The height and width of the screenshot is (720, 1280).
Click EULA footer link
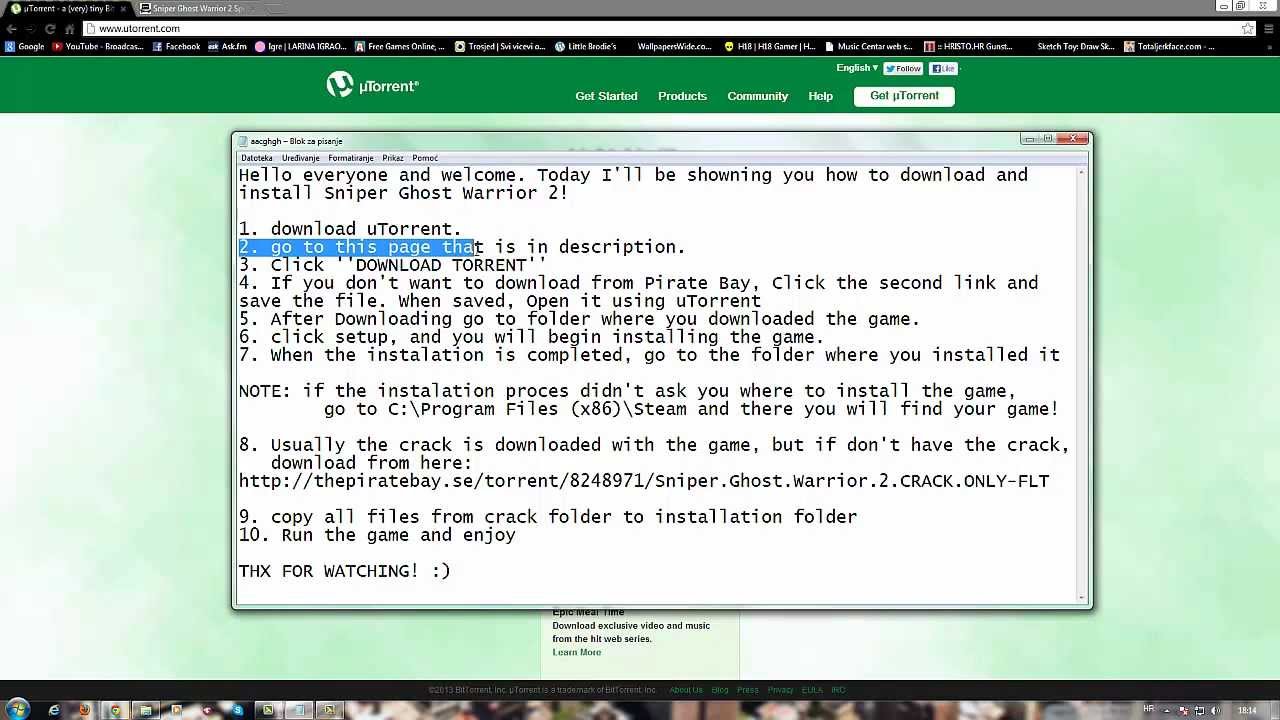[x=812, y=690]
